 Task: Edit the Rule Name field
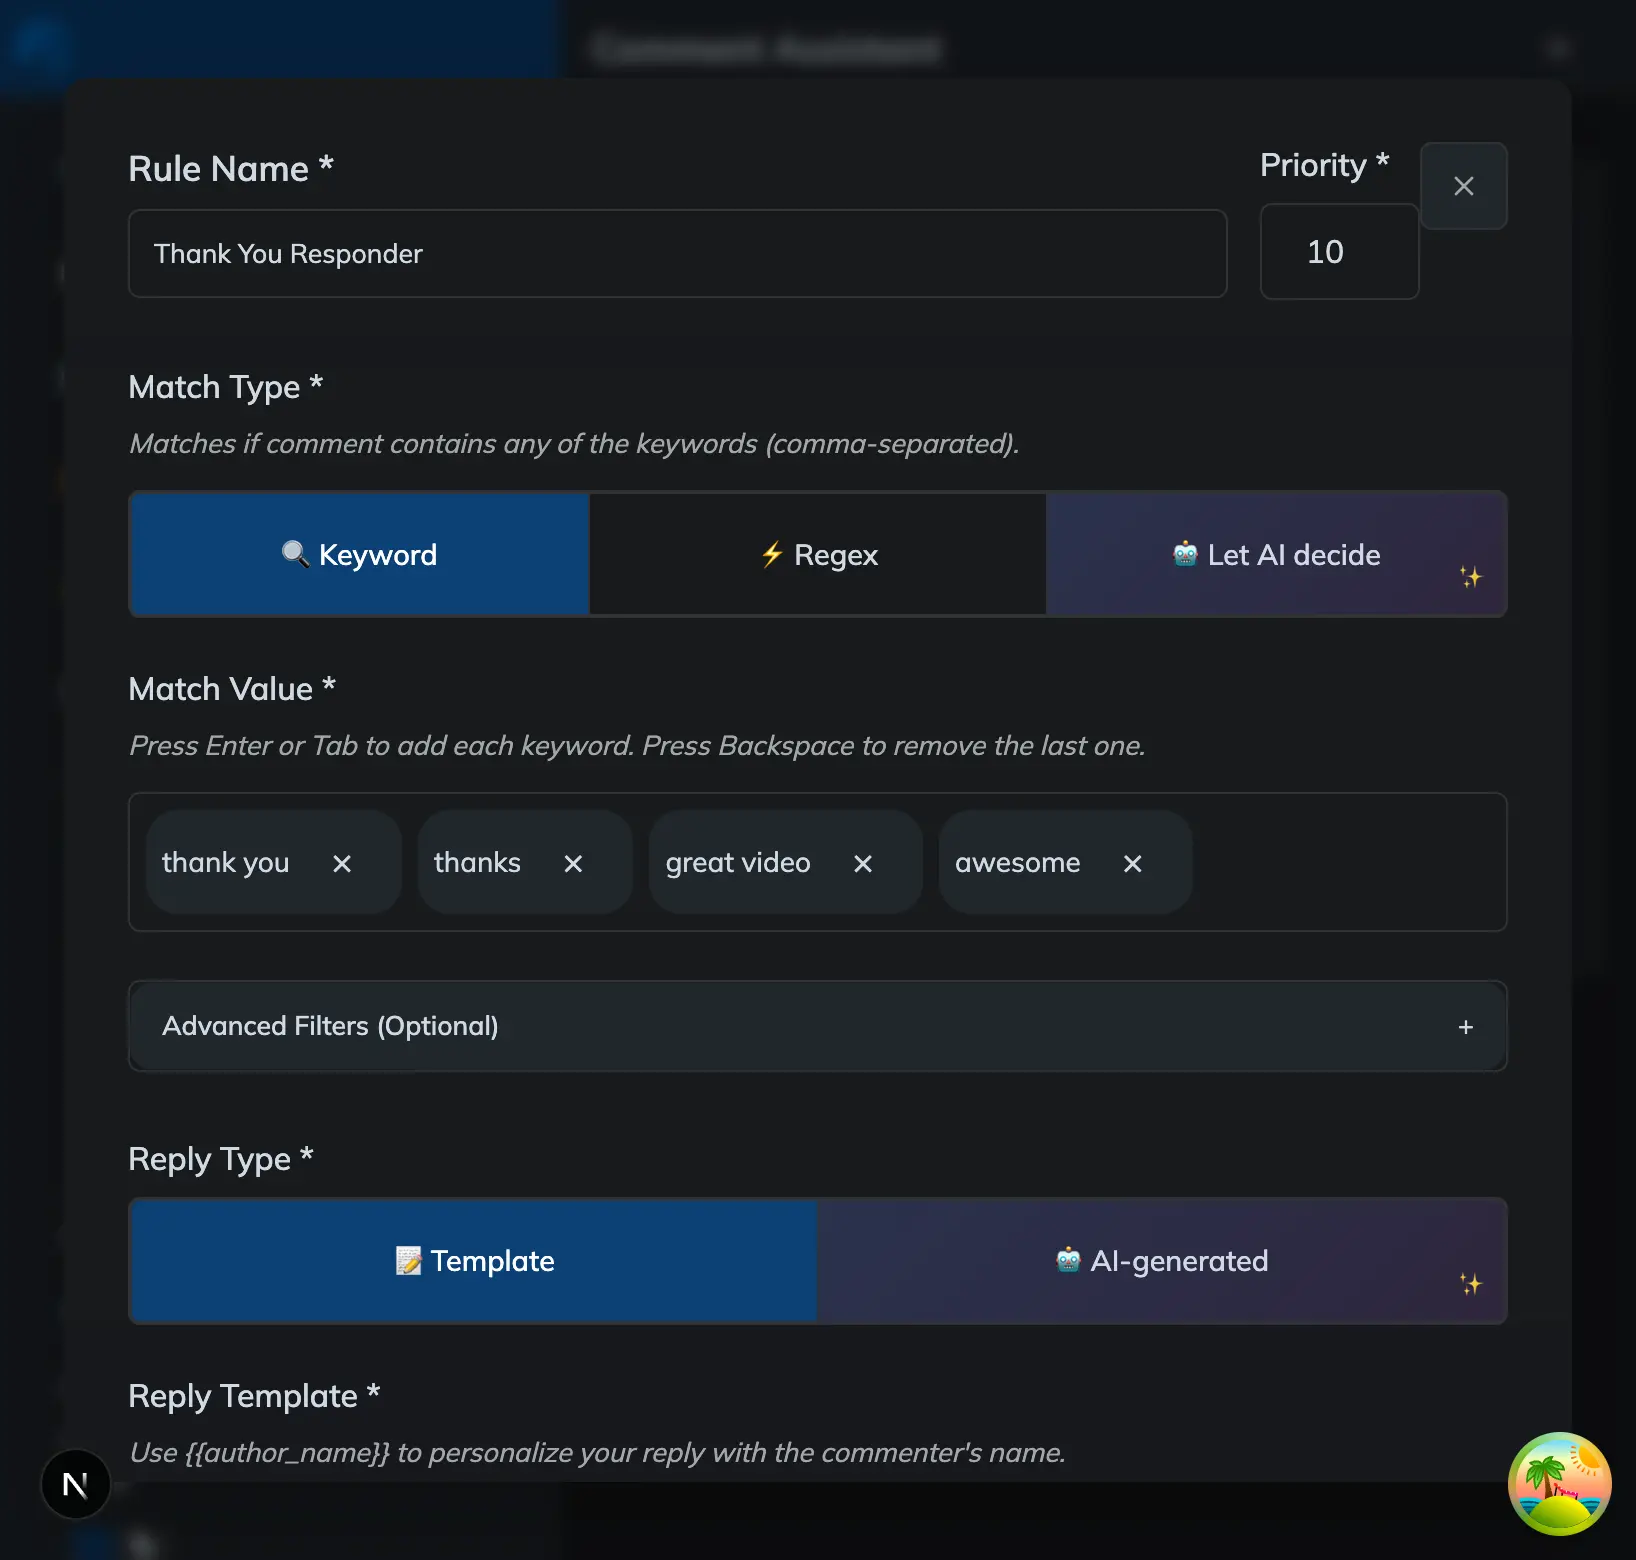click(x=677, y=253)
